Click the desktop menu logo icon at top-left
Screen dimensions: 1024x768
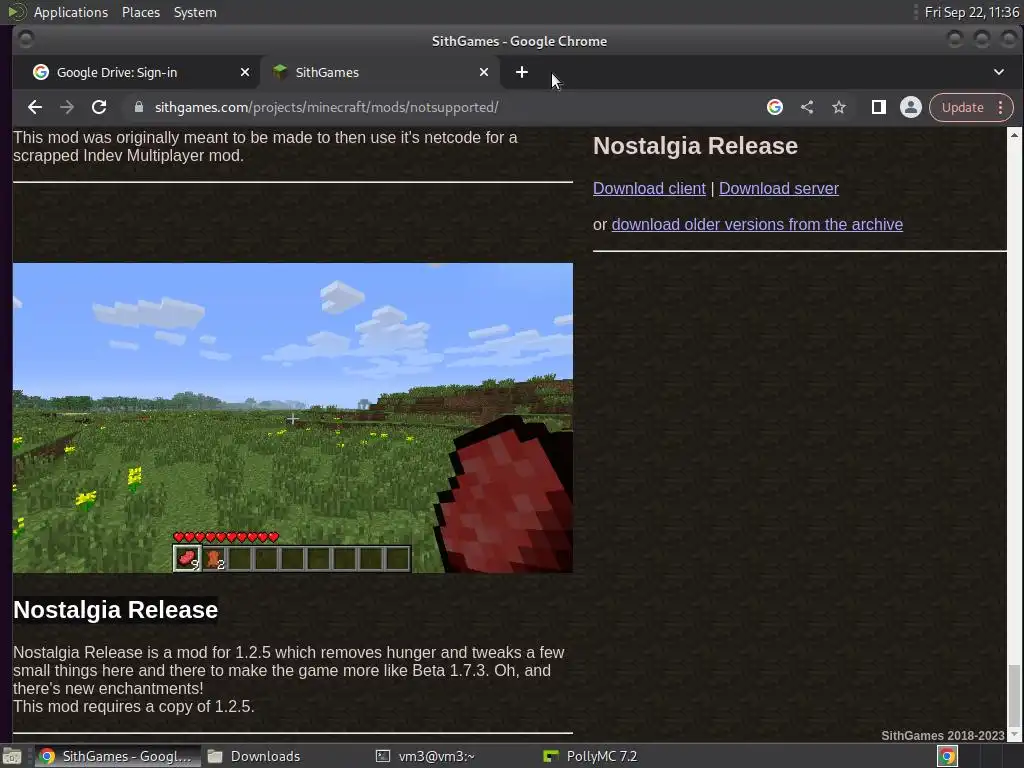(x=15, y=12)
